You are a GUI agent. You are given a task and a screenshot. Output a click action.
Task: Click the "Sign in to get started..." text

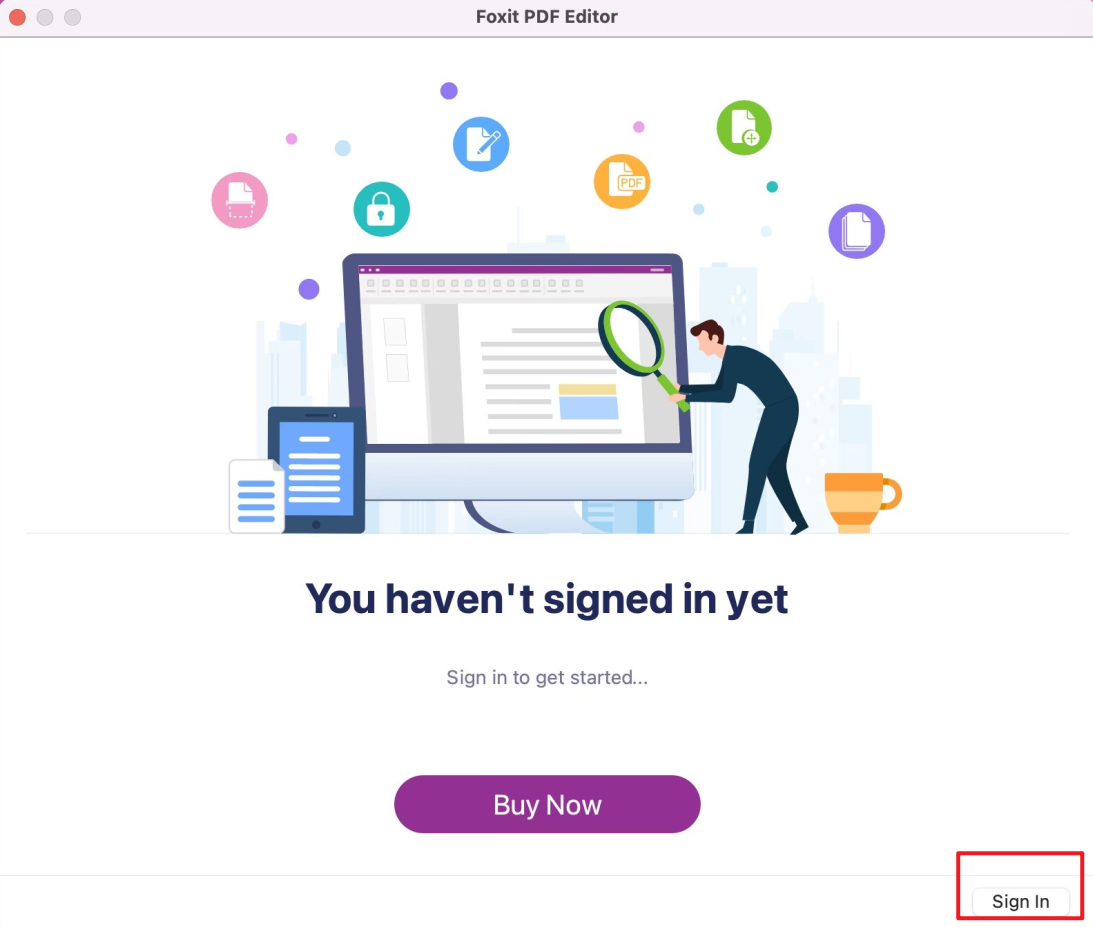547,678
